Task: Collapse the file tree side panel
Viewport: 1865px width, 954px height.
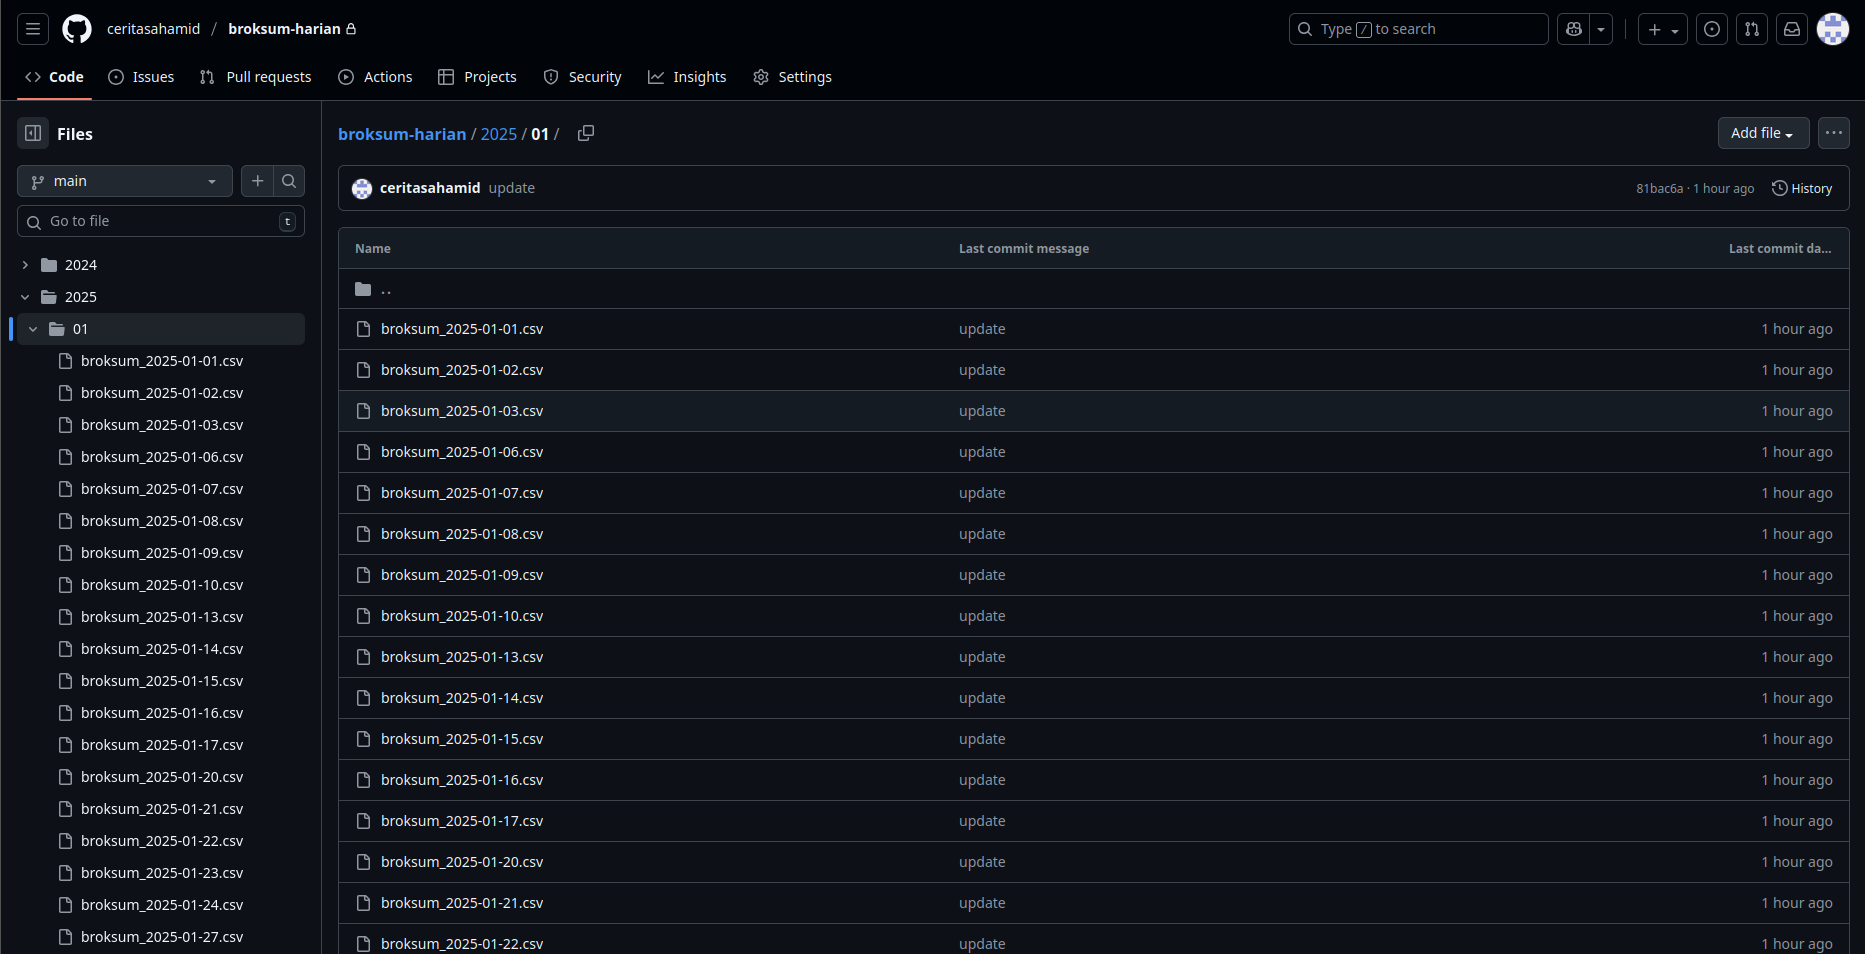Action: (33, 134)
